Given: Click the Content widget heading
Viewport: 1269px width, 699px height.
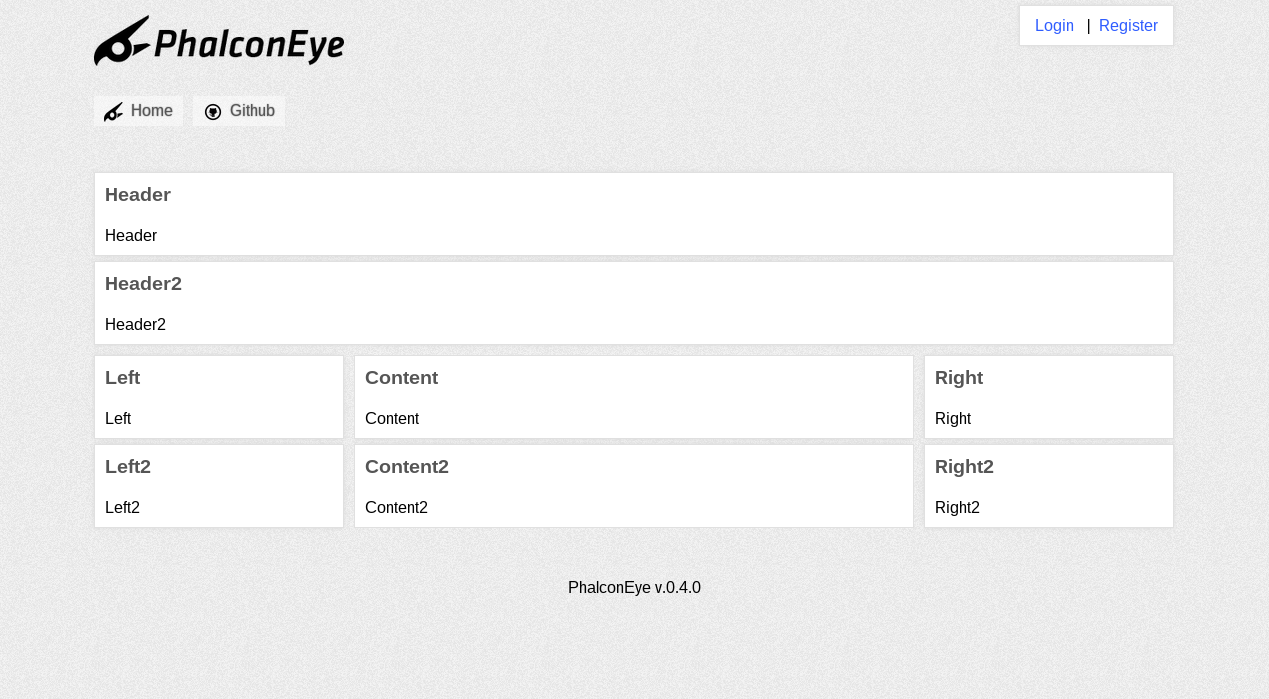Looking at the screenshot, I should point(401,378).
